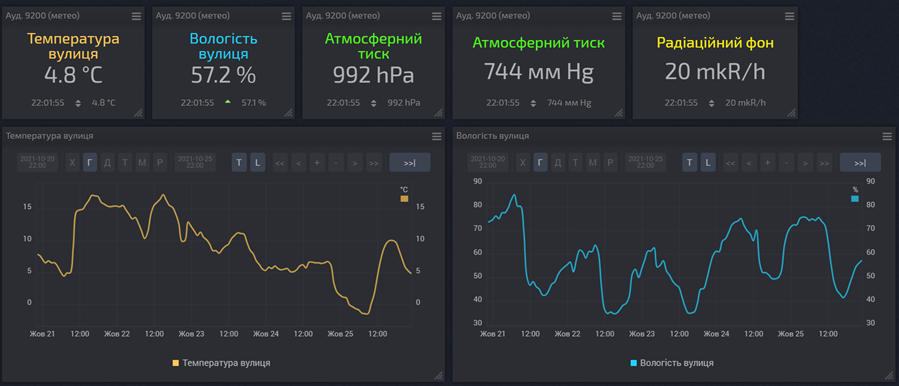Open hamburger menu of temperature chart panel

[437, 137]
